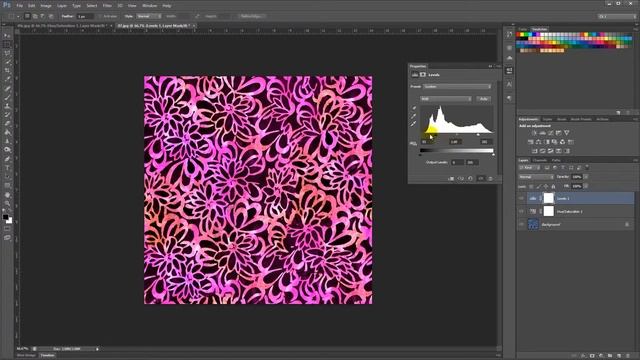Switch to the Channels tab
Screen dimensions: 640x360
(540, 160)
